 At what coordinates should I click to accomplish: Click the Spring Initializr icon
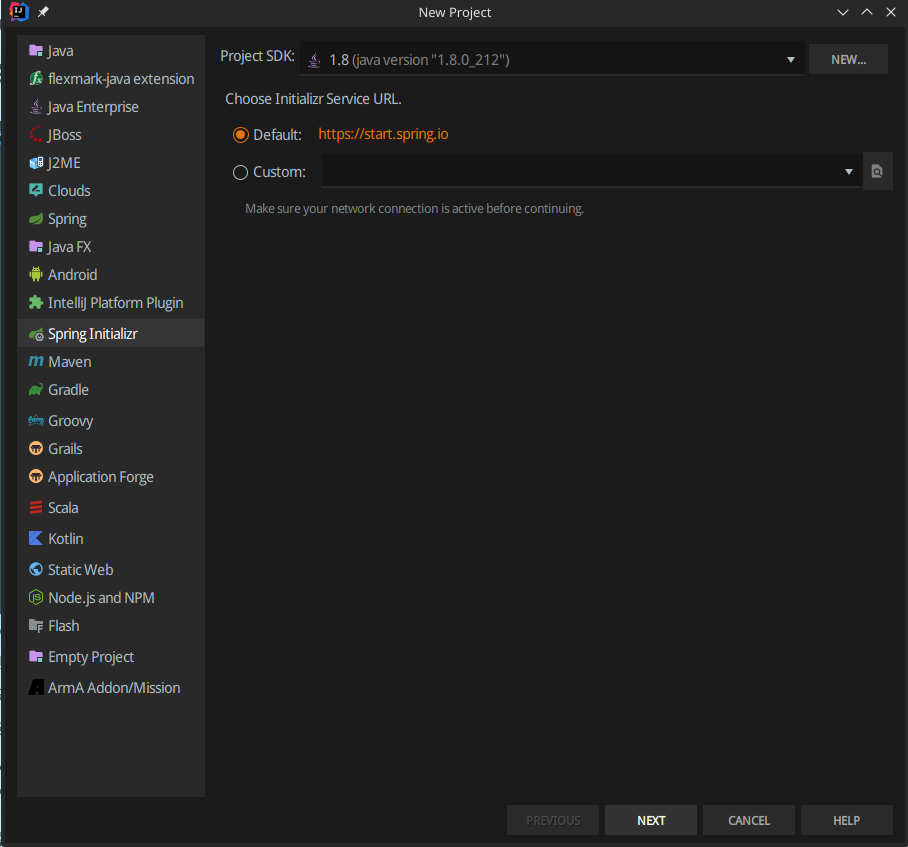pyautogui.click(x=36, y=334)
